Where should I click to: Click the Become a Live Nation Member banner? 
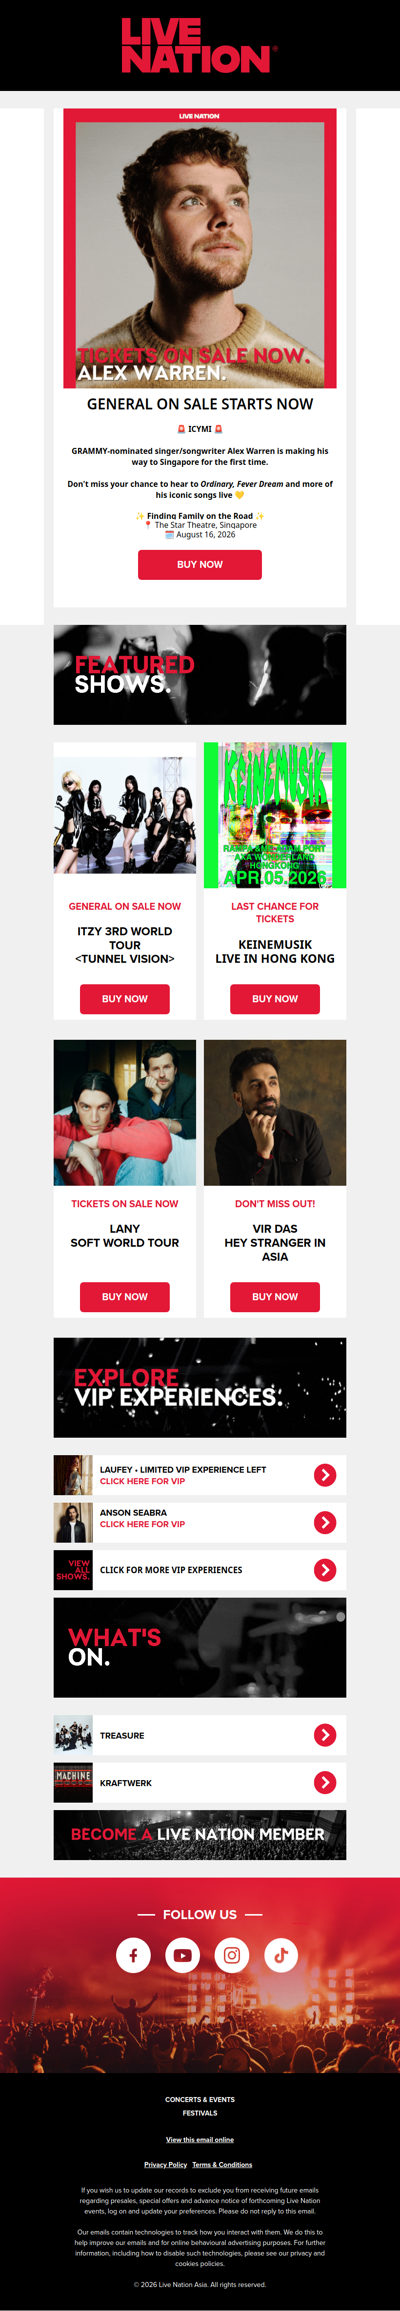click(x=200, y=1834)
